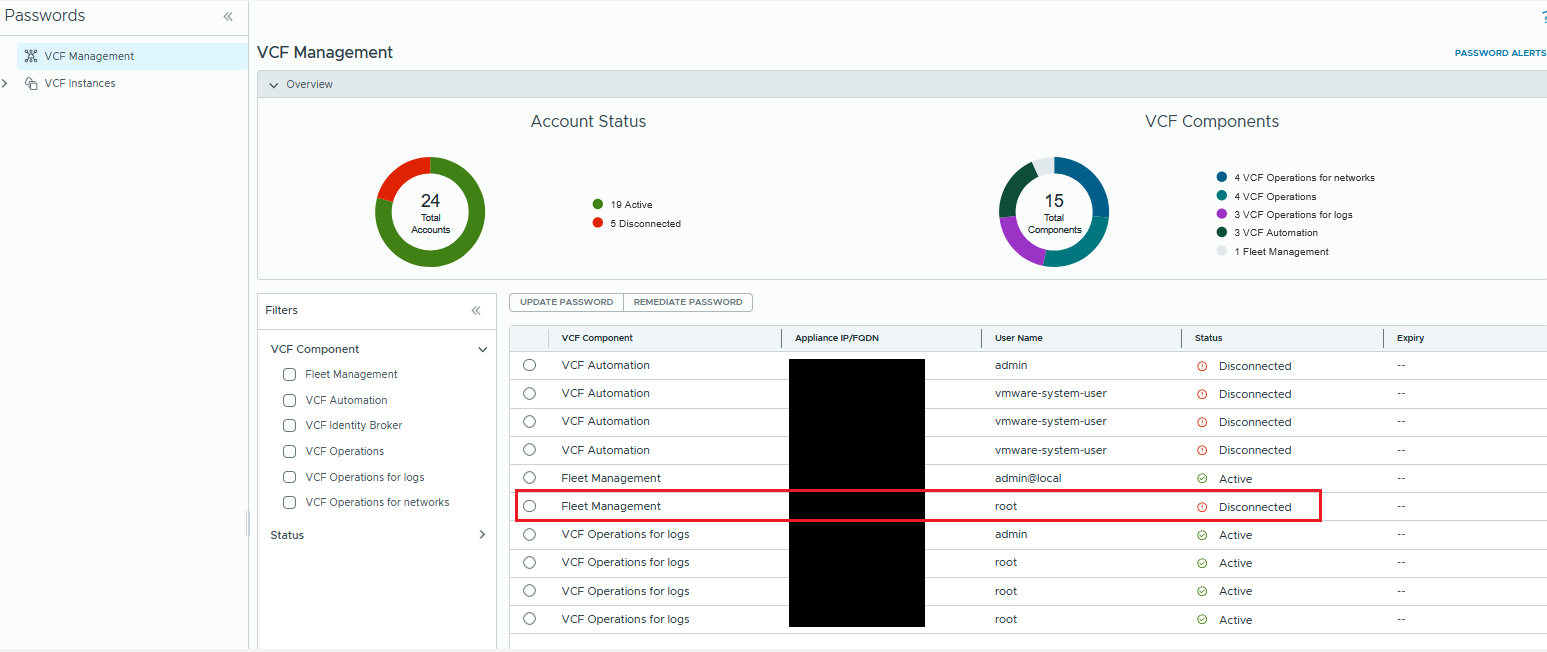This screenshot has height=652, width=1547.
Task: Click the '4 VCF Operations for networks' legend entry
Action: (x=1304, y=178)
